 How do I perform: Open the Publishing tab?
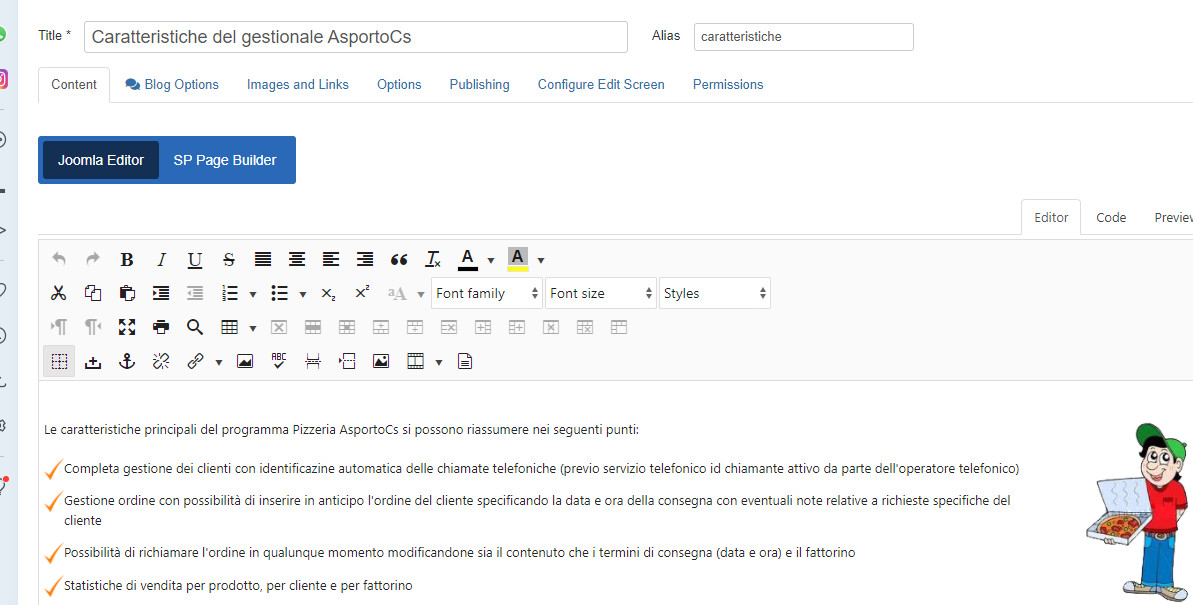[x=479, y=85]
